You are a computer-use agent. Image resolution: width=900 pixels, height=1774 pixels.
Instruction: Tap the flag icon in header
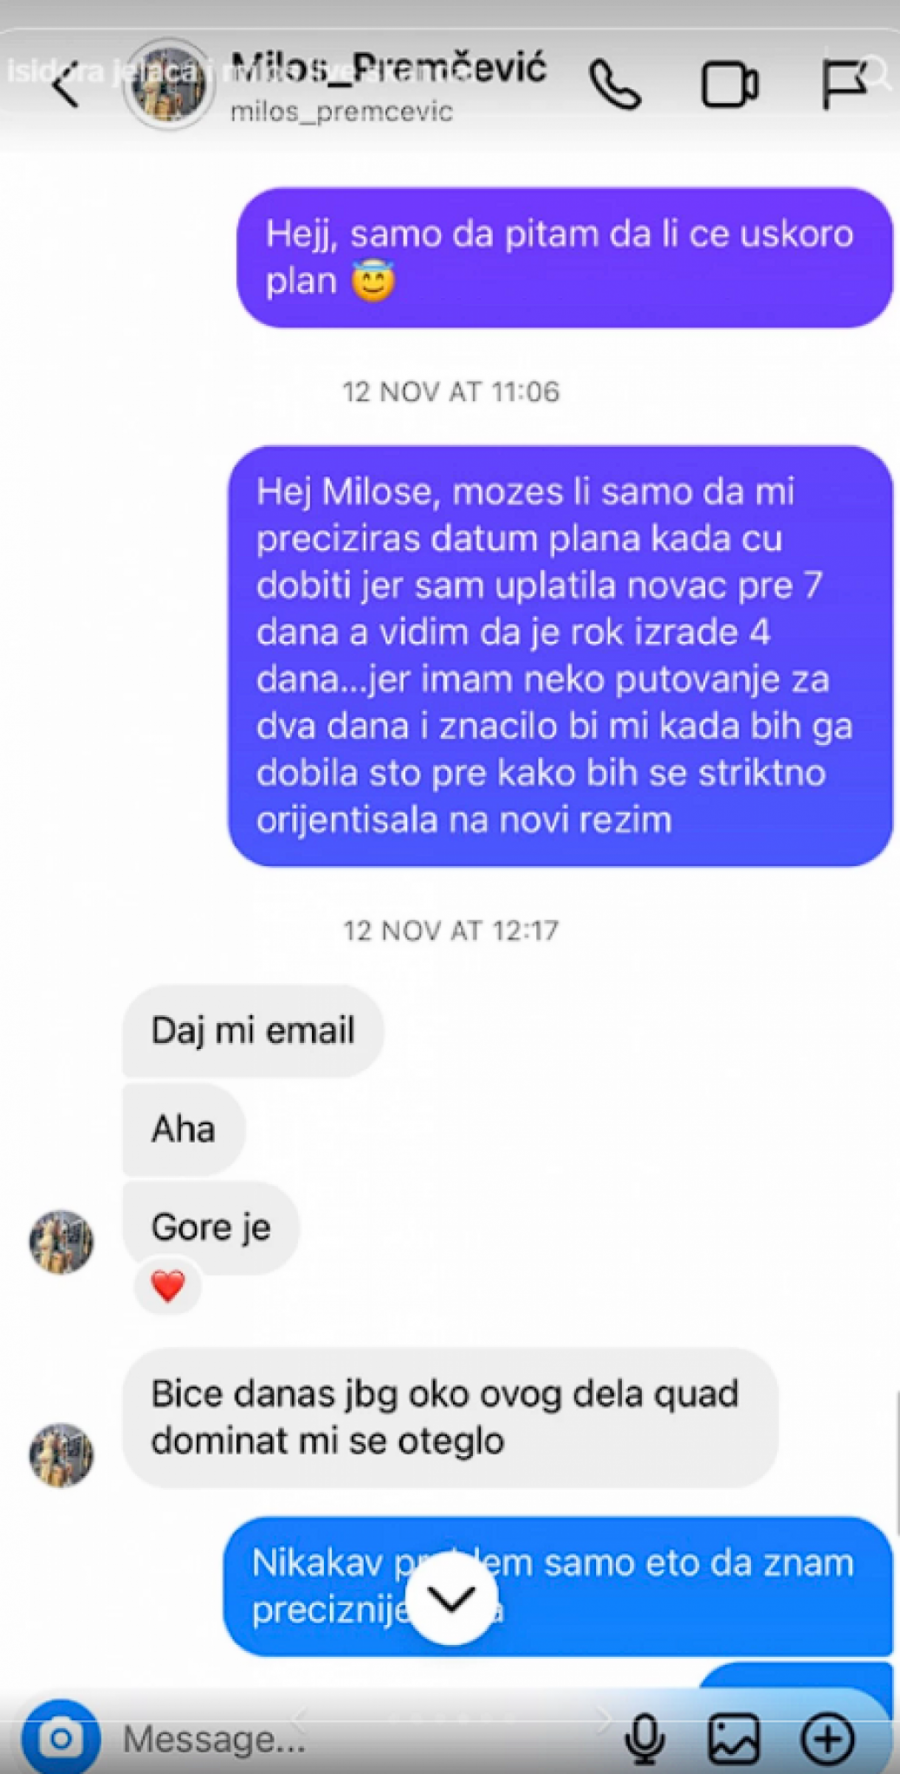click(843, 84)
